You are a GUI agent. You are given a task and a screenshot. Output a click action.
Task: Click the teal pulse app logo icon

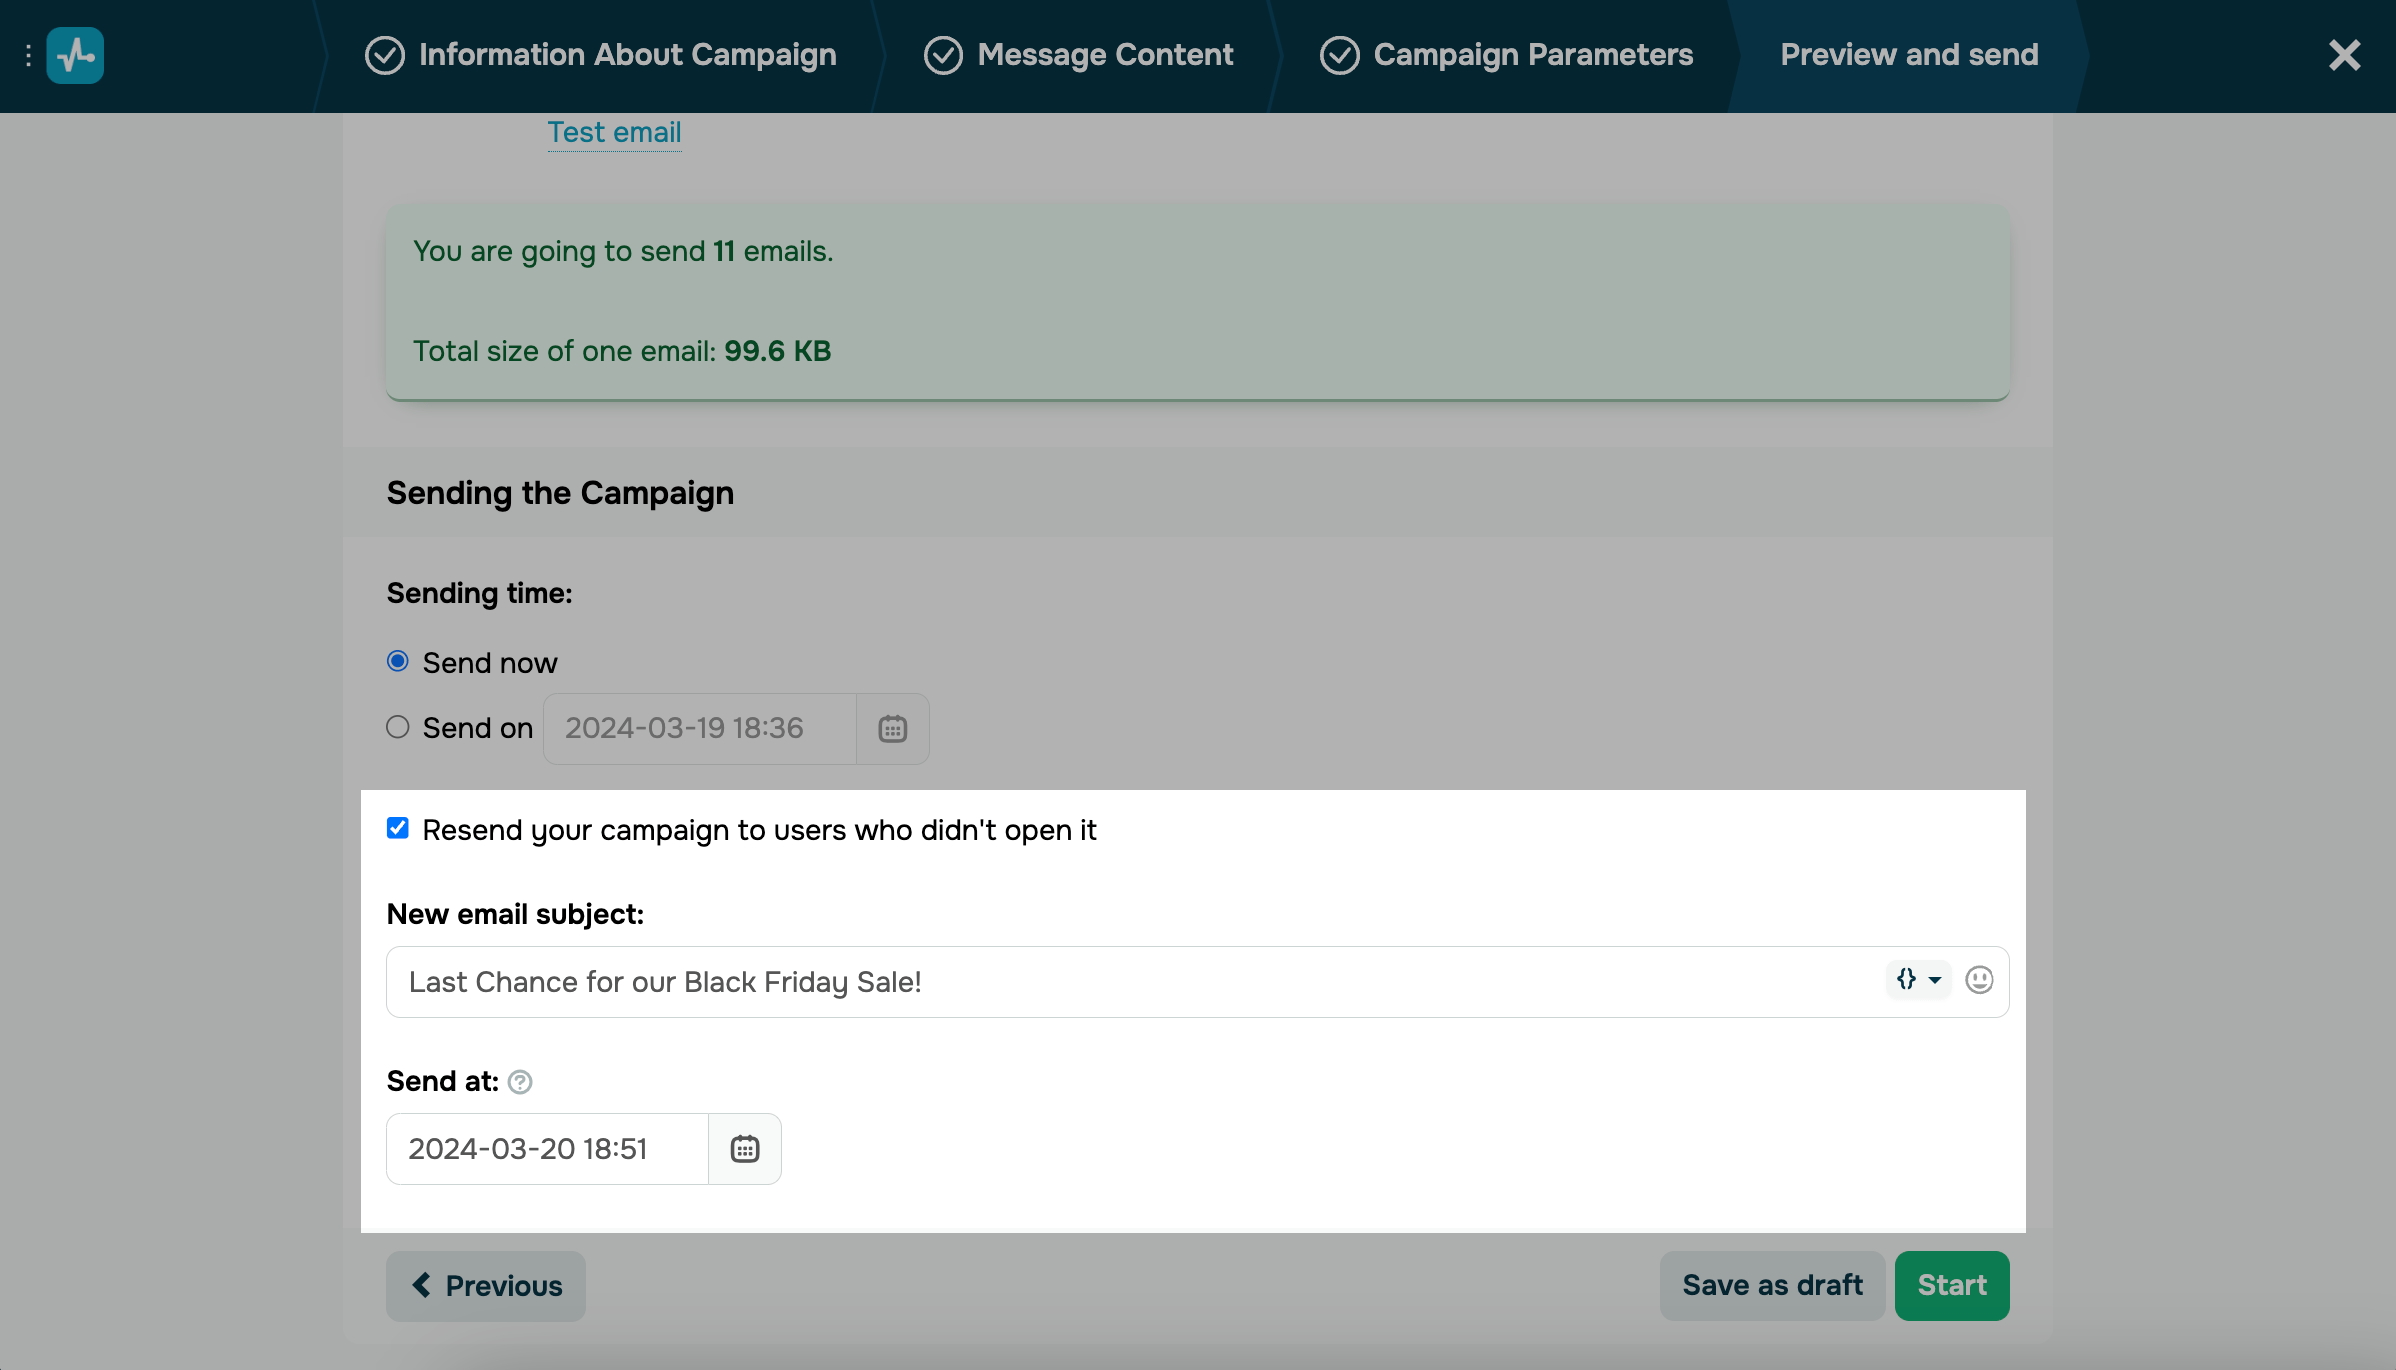[x=75, y=55]
